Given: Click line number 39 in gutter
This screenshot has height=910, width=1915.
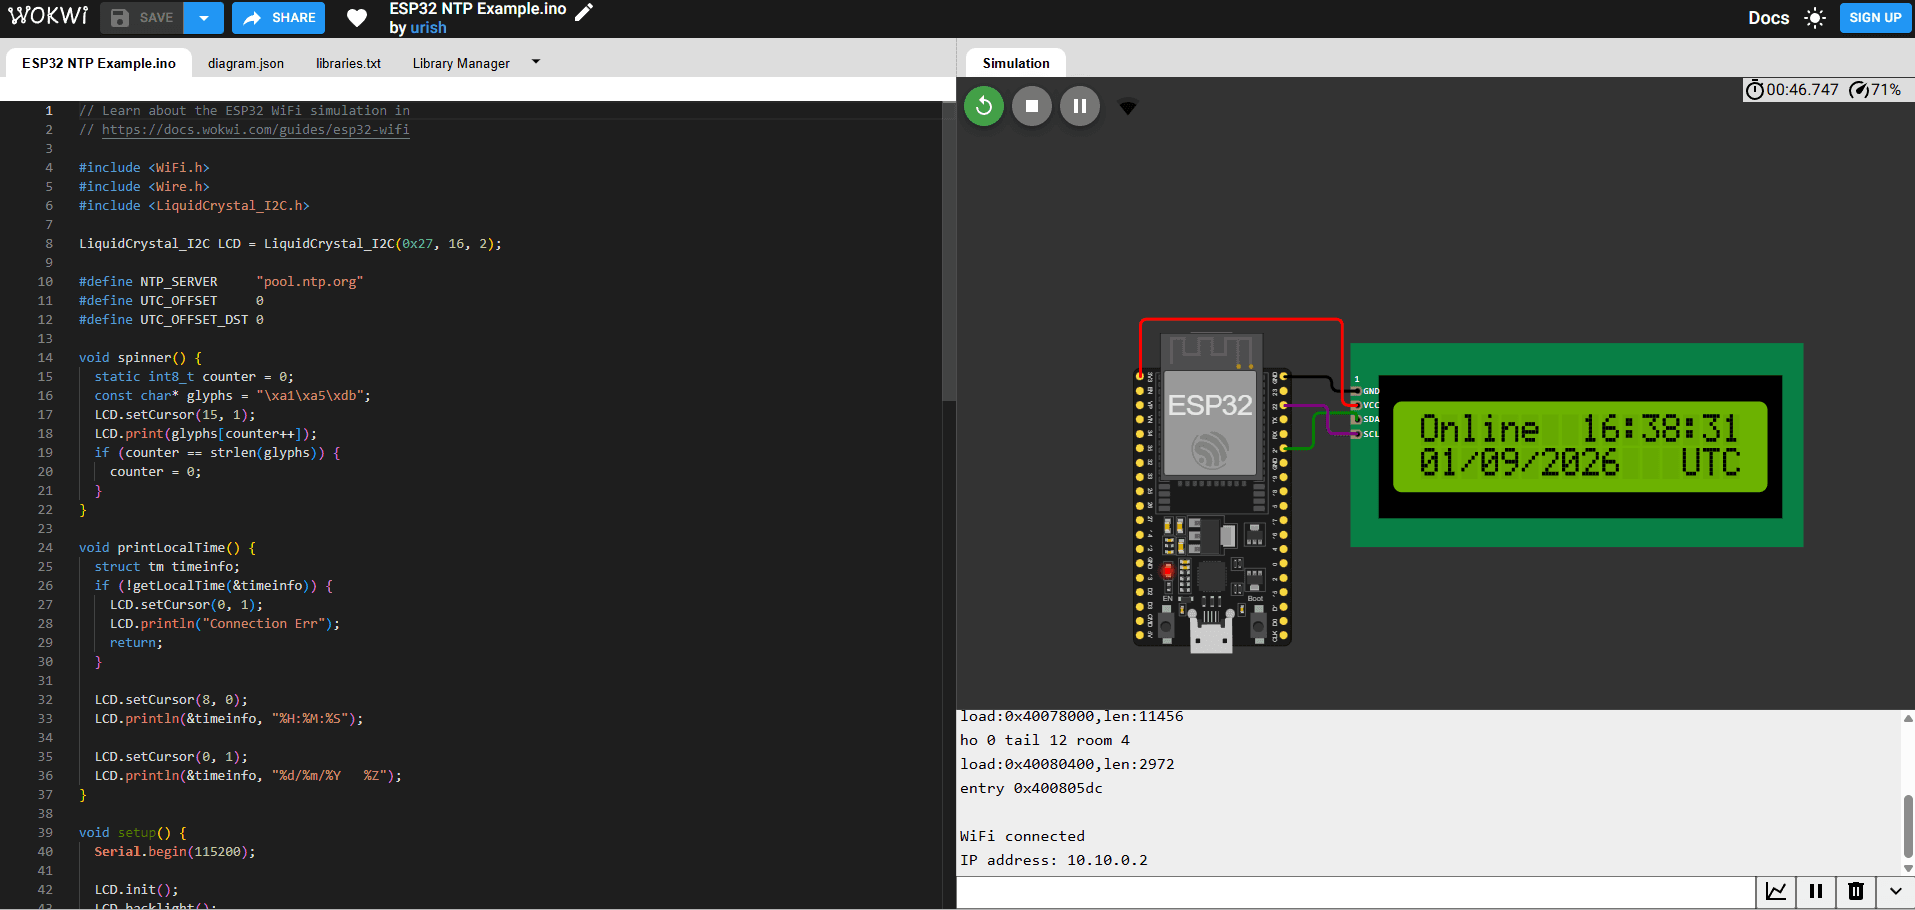Looking at the screenshot, I should coord(45,833).
